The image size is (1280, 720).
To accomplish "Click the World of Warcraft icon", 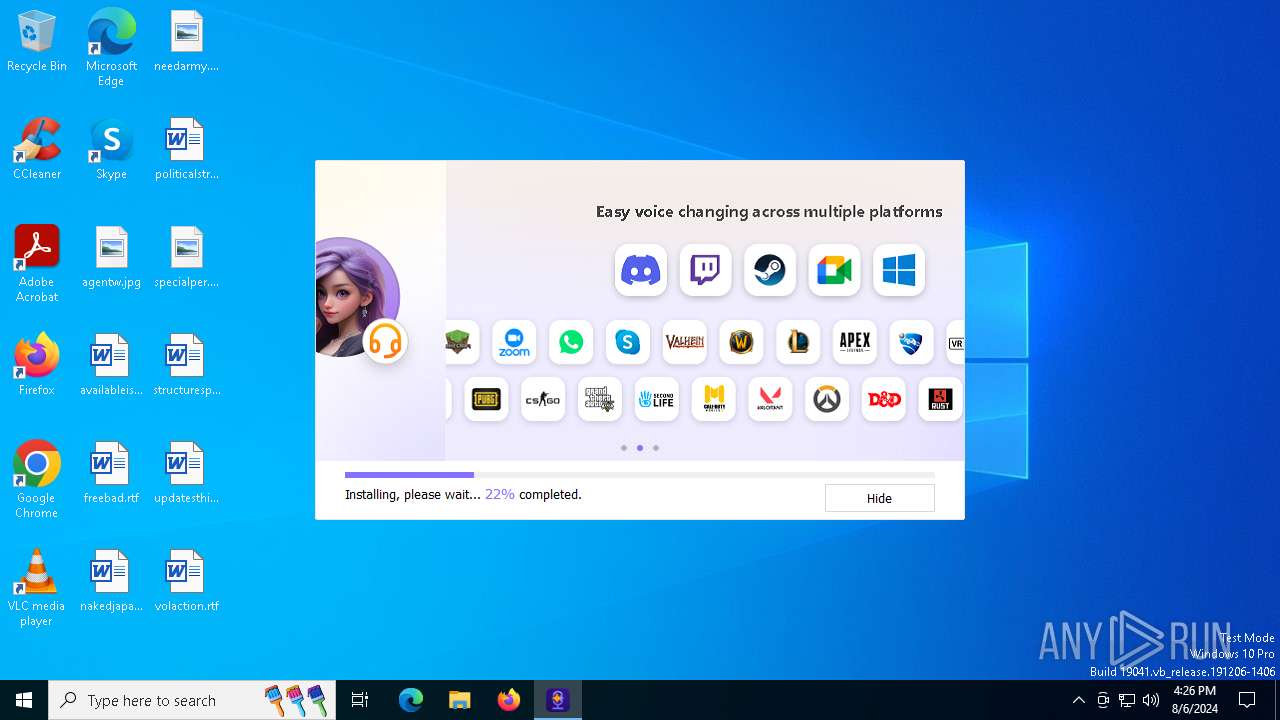I will (741, 342).
